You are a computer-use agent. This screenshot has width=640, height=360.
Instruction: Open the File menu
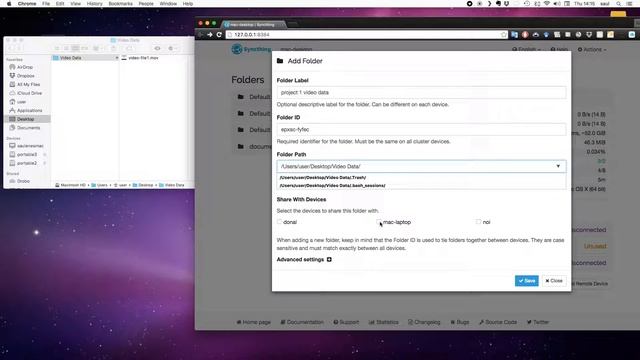[x=46, y=3]
